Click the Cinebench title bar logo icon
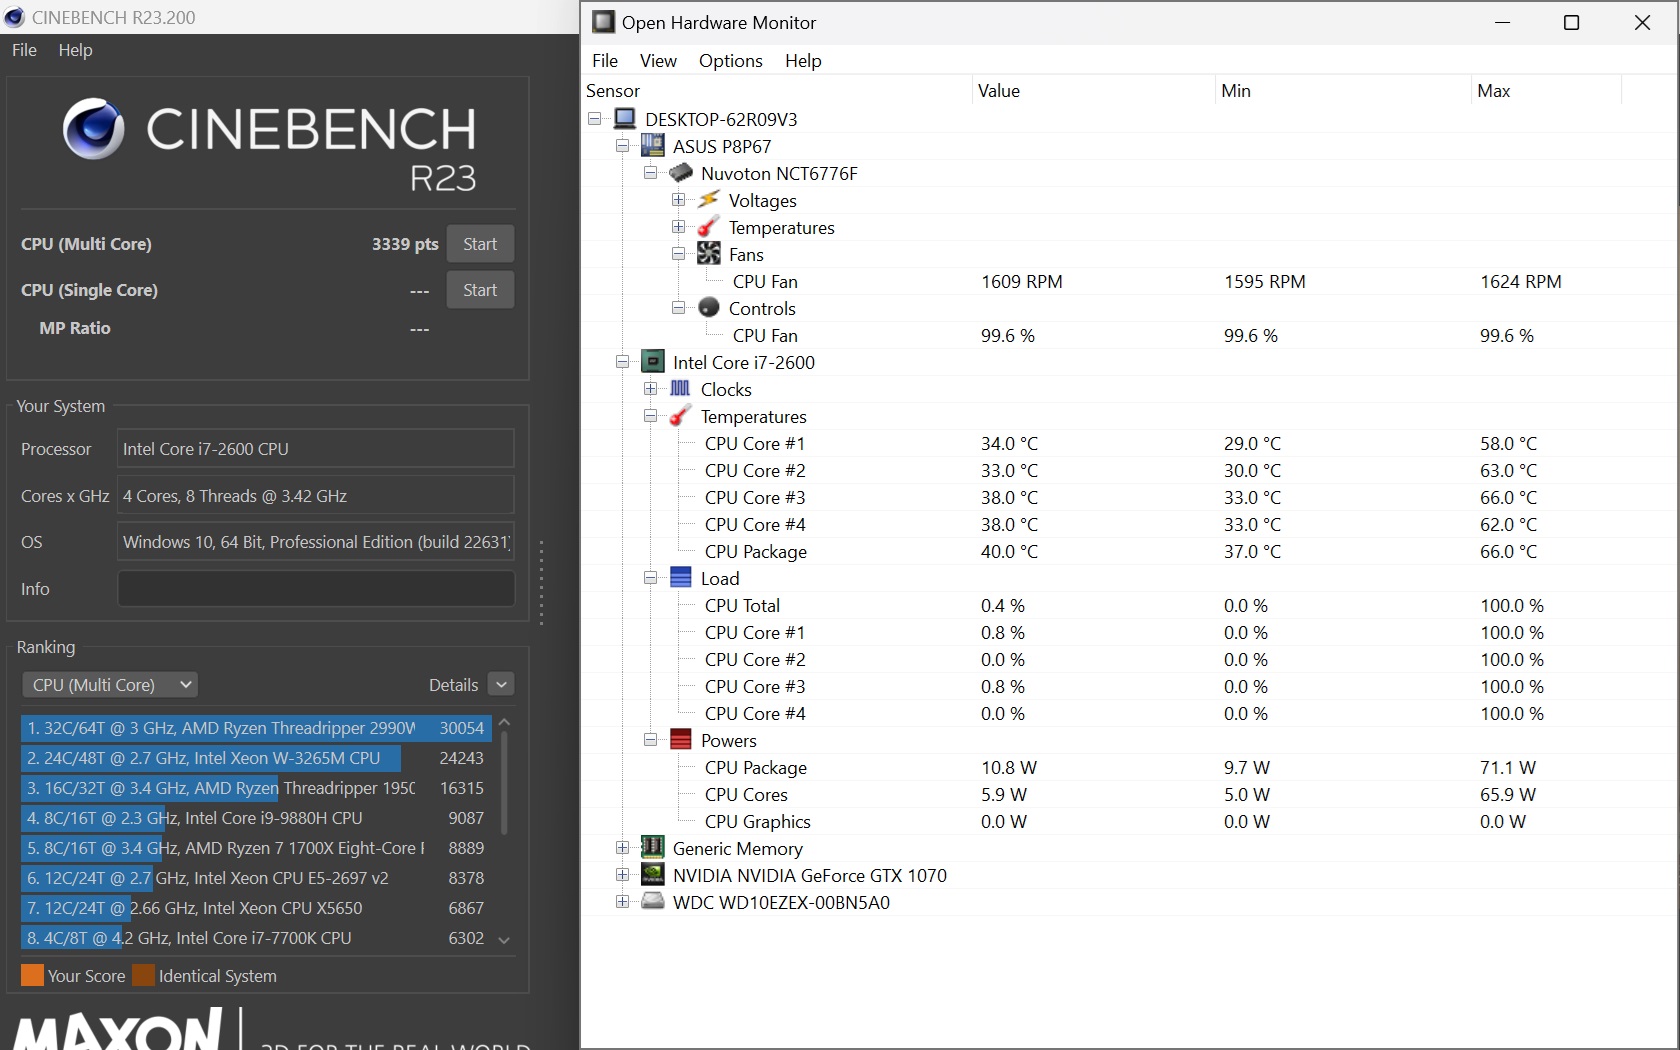 [14, 17]
